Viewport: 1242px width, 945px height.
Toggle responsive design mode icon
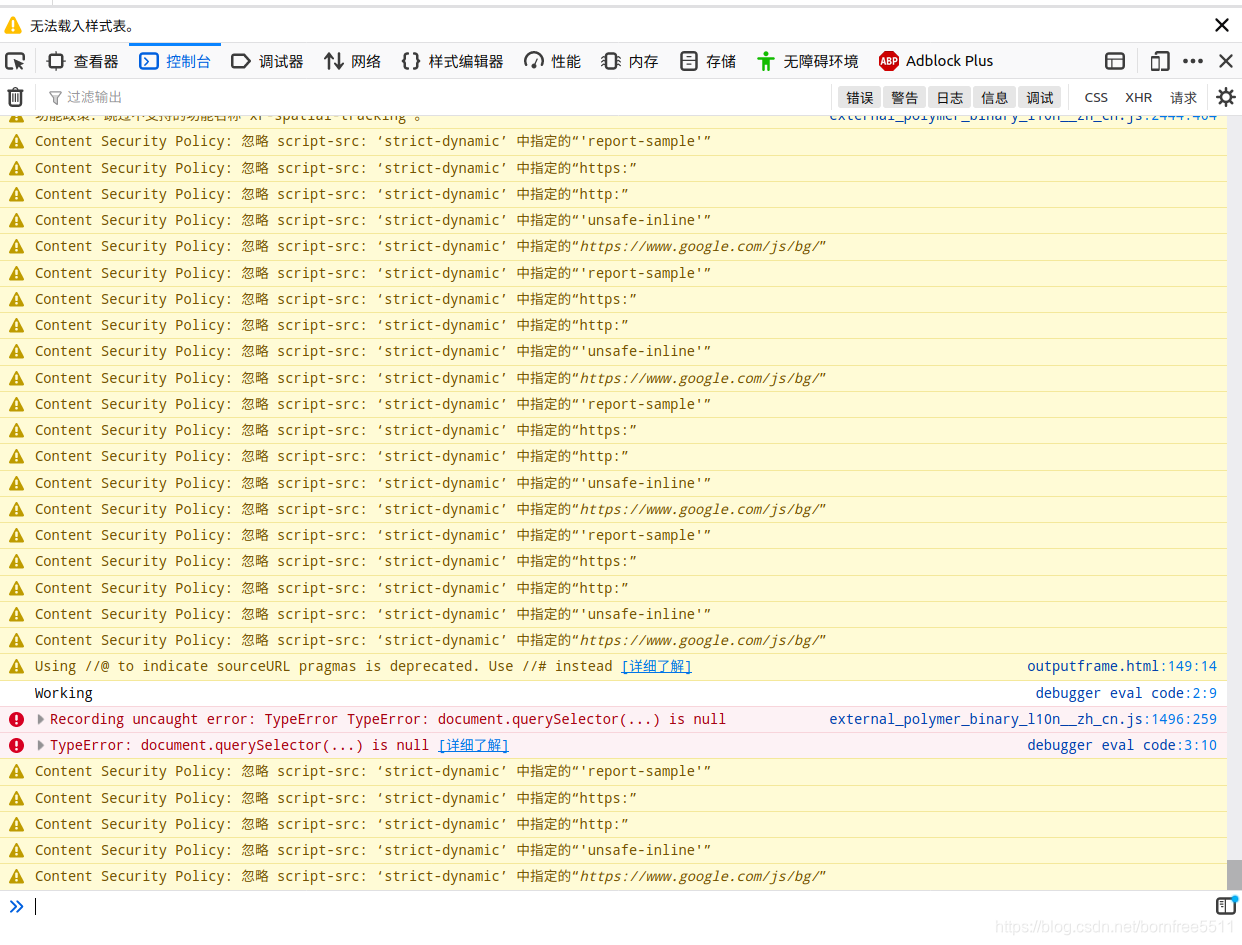[1160, 61]
